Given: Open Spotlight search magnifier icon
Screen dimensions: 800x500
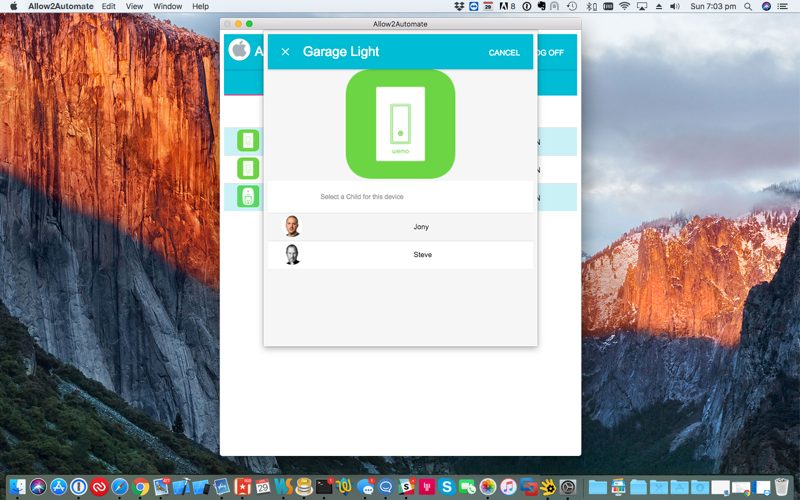Looking at the screenshot, I should tap(748, 7).
